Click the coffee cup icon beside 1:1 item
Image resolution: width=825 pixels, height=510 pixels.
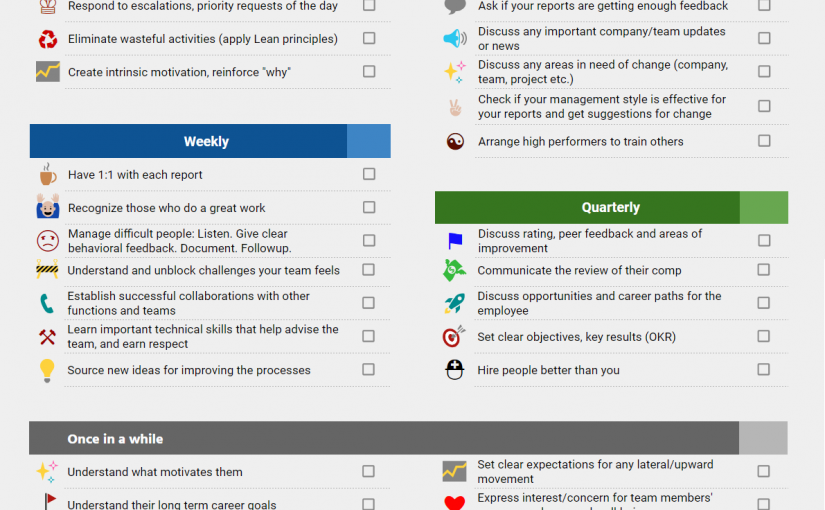point(47,175)
